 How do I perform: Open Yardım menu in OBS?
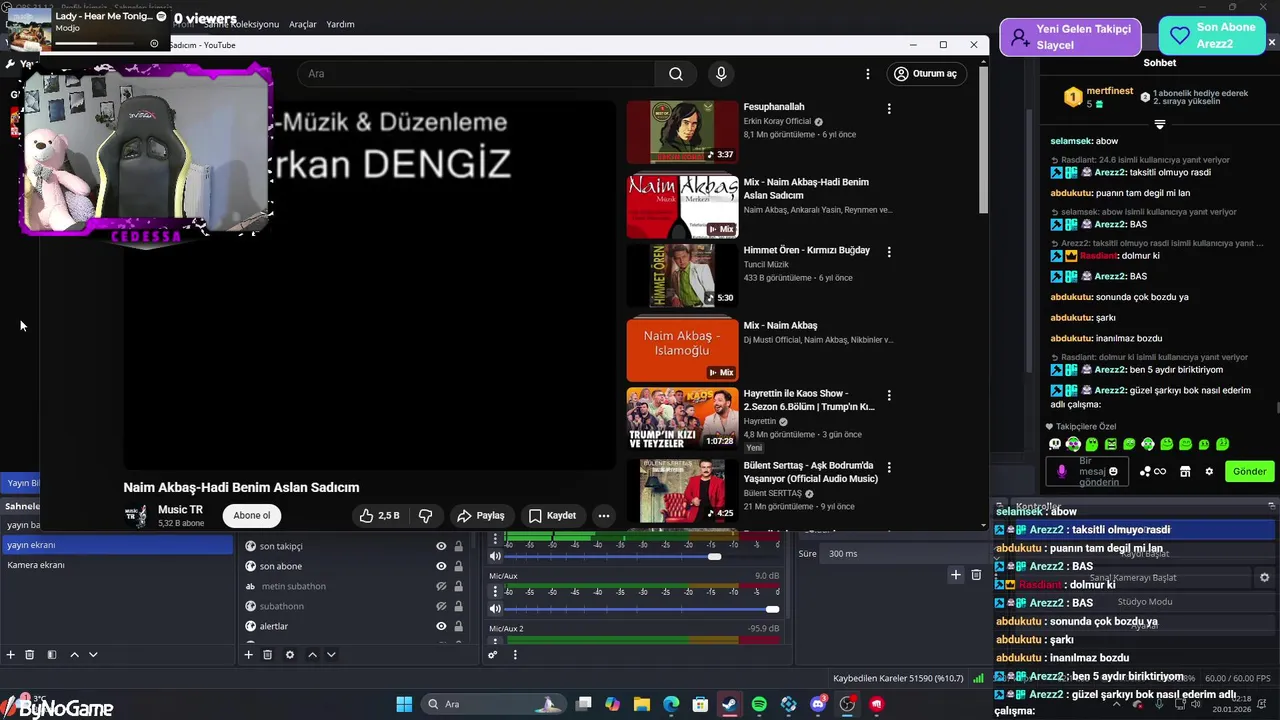340,24
